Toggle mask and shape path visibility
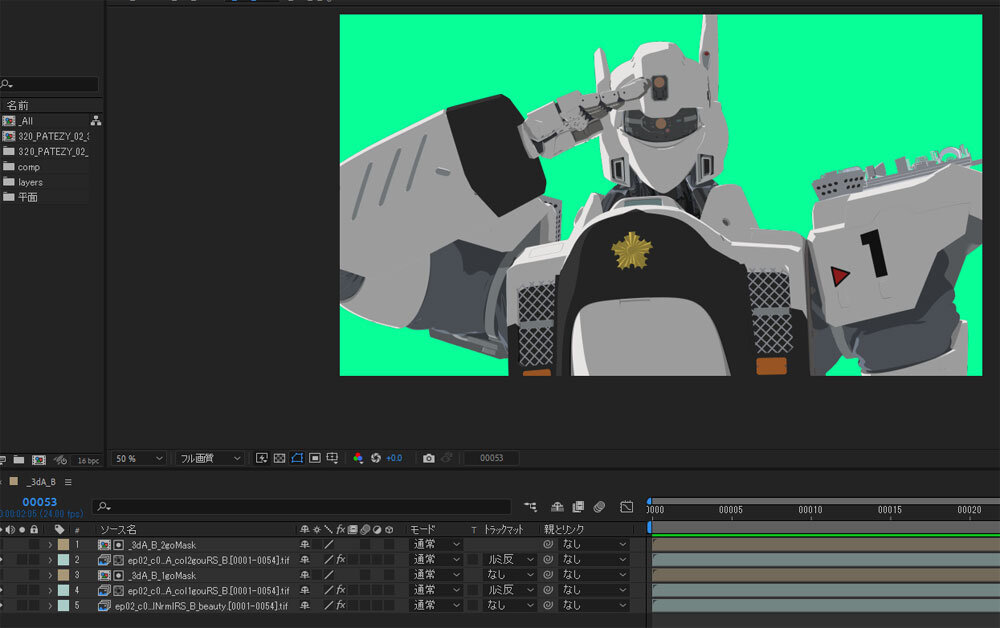The height and width of the screenshot is (628, 1000). pyautogui.click(x=297, y=458)
